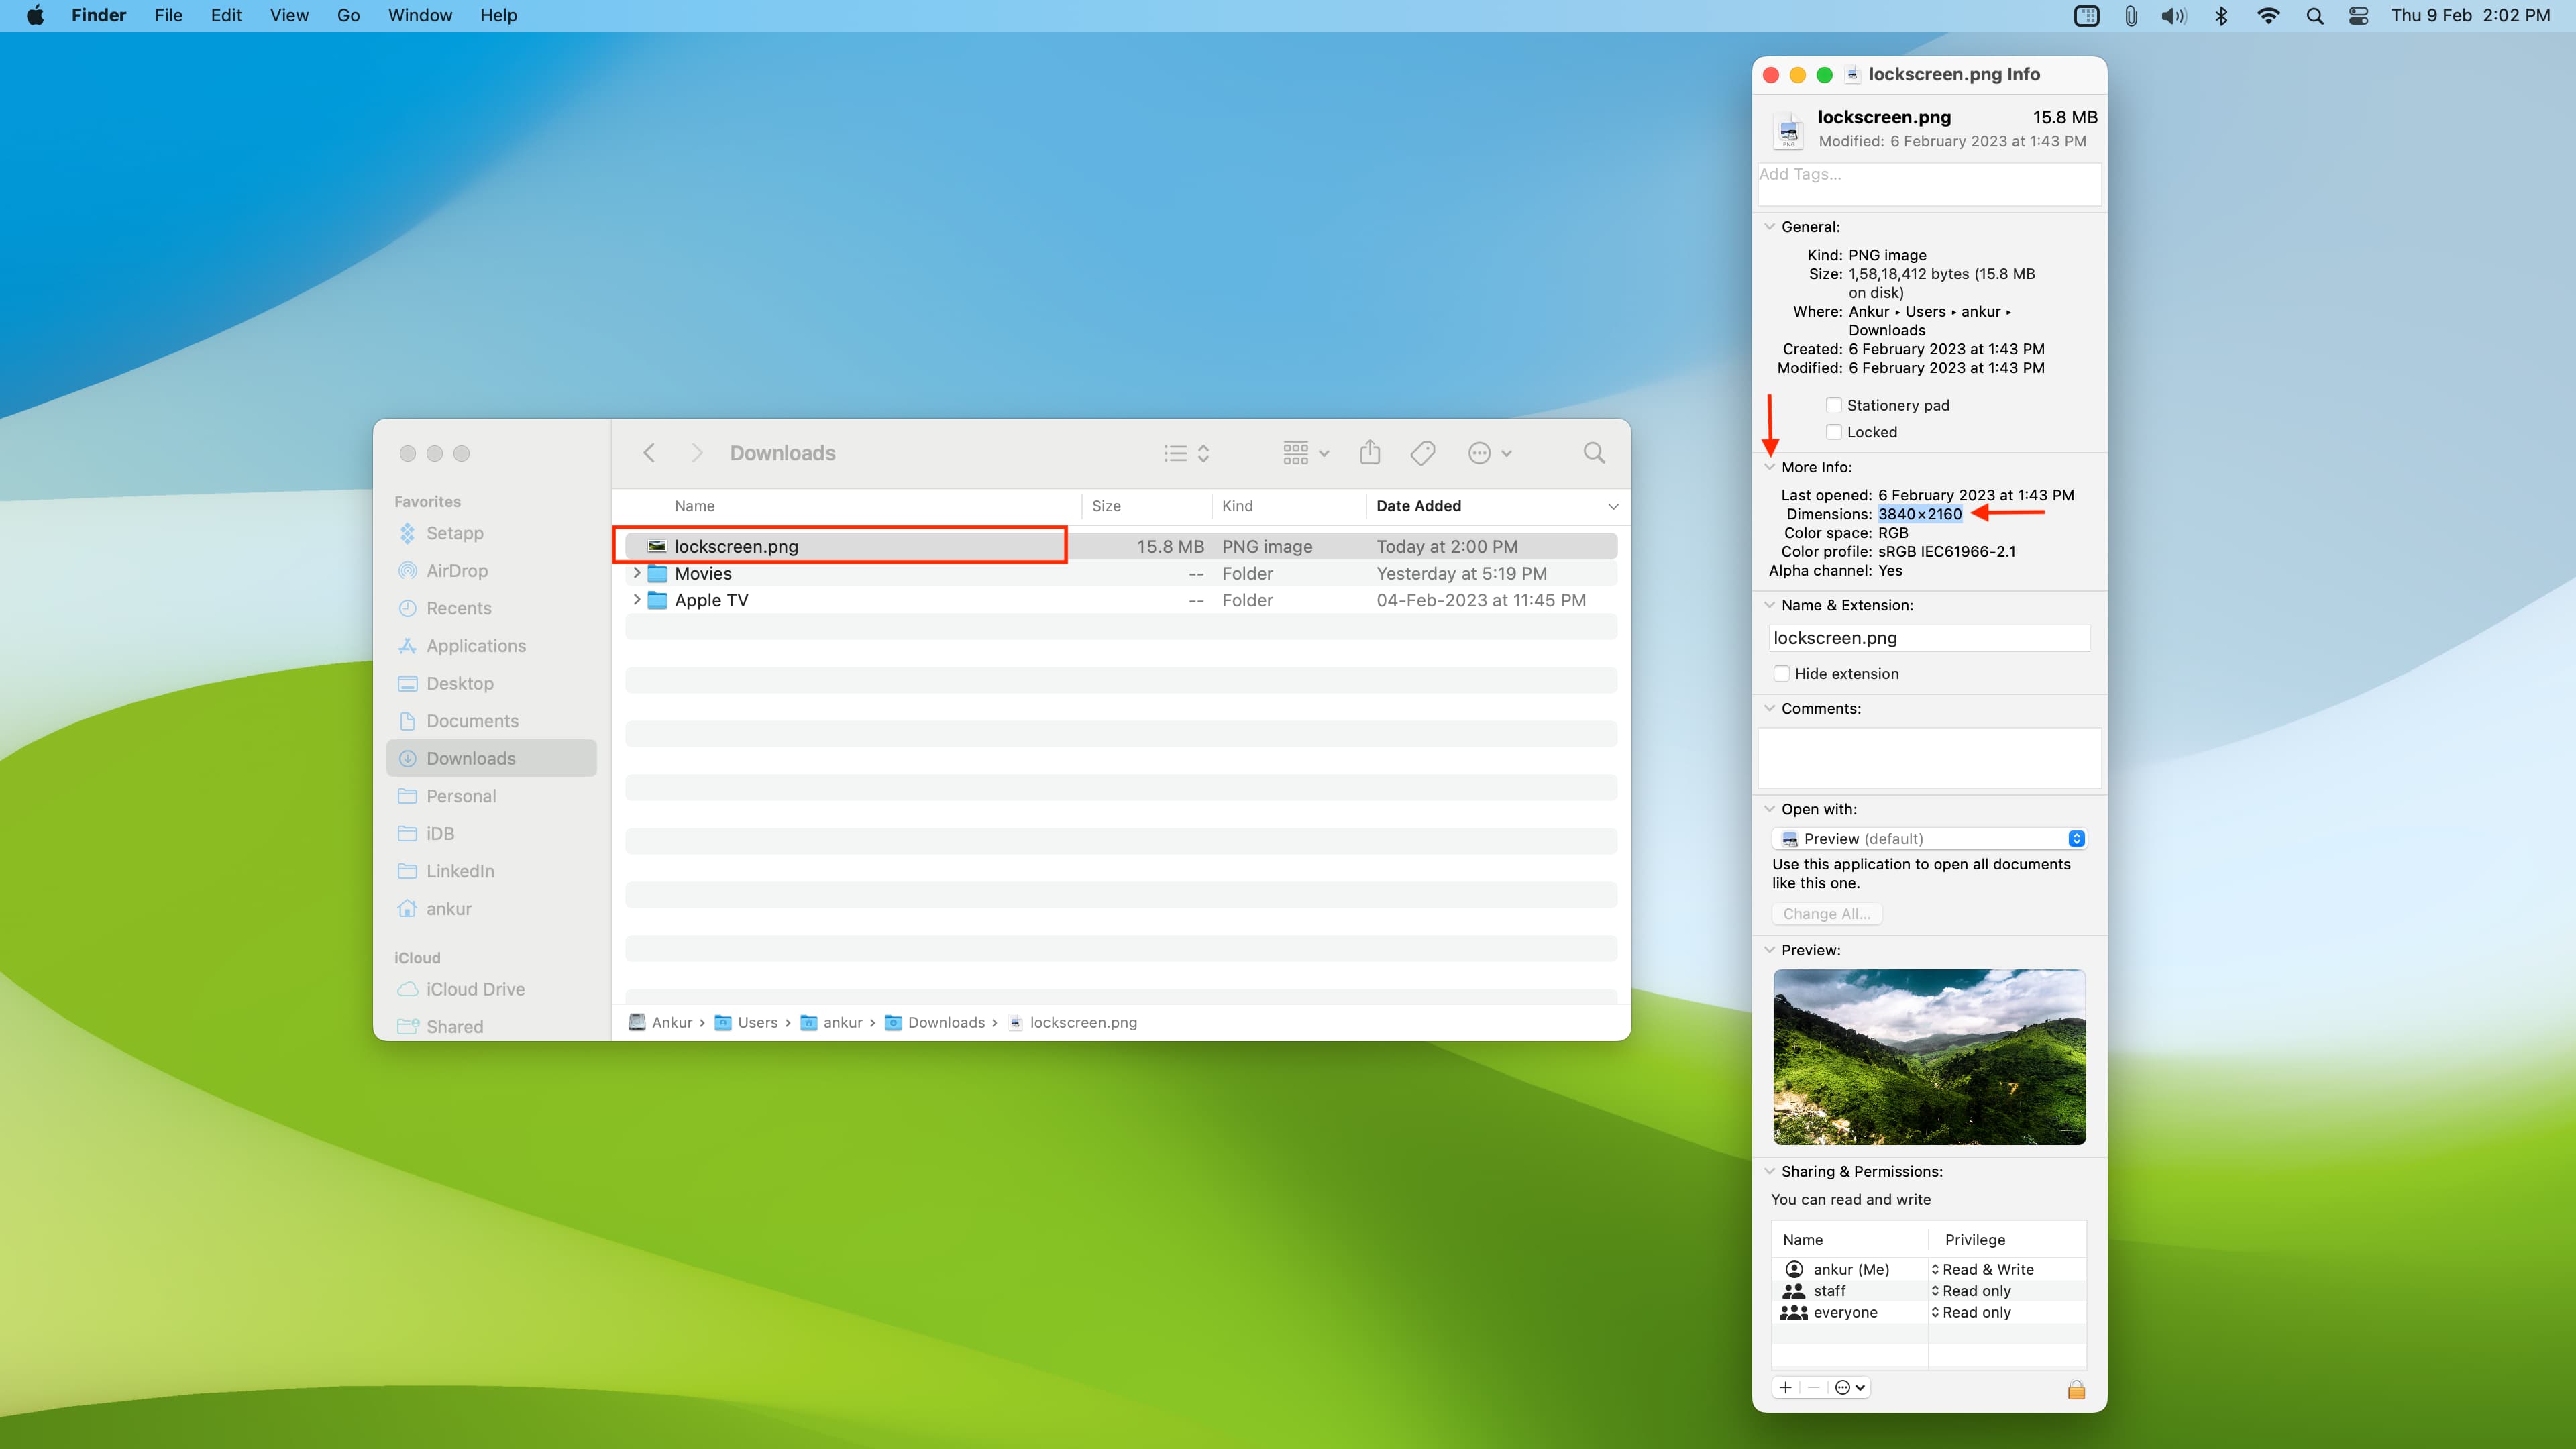Click the landscape preview thumbnail

pos(1929,1057)
